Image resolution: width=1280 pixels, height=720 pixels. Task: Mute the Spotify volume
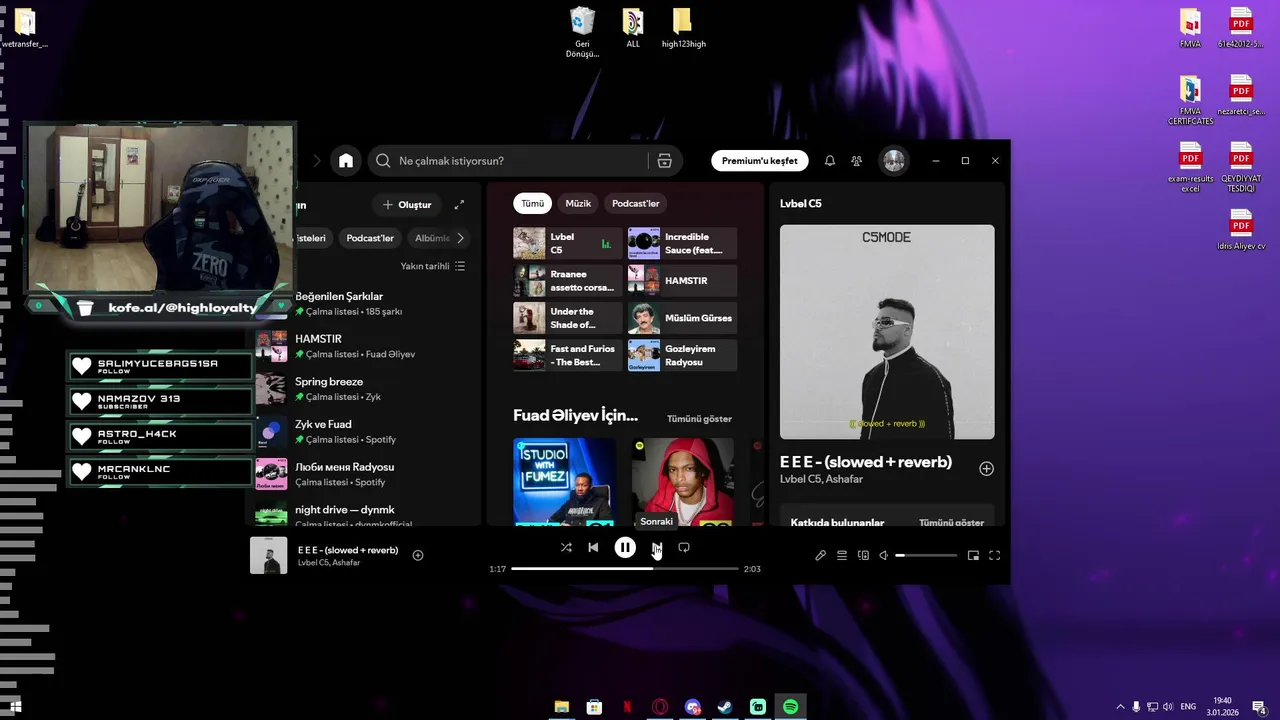884,555
